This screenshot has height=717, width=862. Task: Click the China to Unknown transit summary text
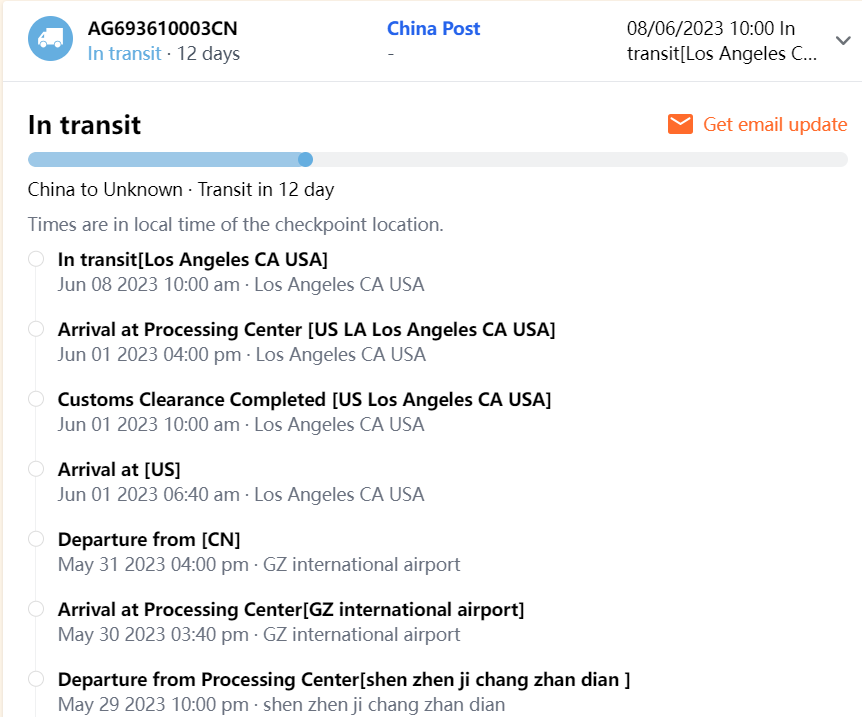(181, 189)
